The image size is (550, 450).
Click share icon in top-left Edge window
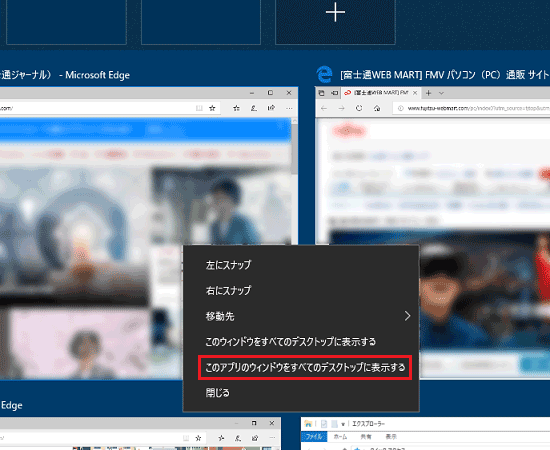click(271, 108)
